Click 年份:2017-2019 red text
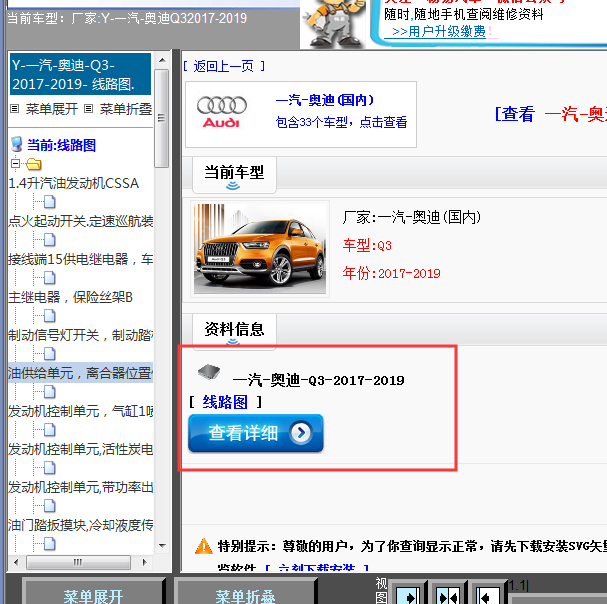 pos(391,273)
